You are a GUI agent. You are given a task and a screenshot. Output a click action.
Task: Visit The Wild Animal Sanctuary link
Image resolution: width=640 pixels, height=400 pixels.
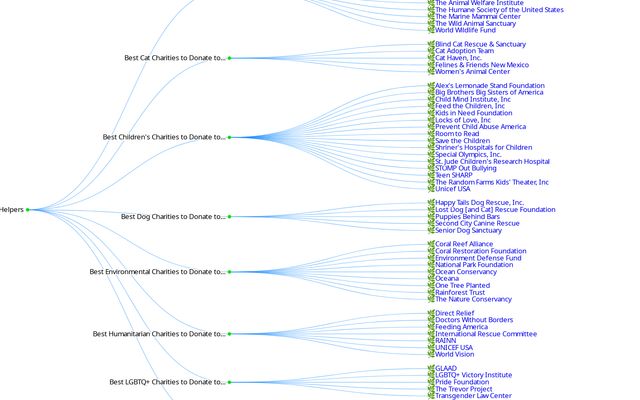point(476,23)
